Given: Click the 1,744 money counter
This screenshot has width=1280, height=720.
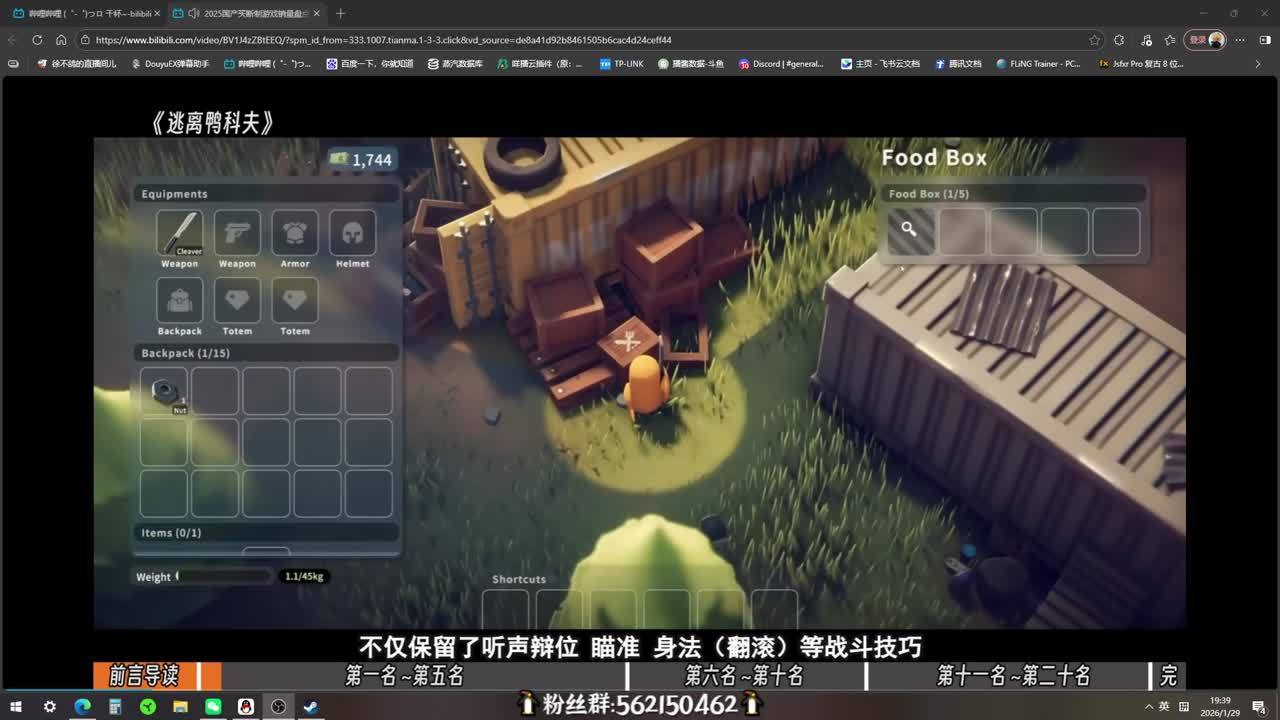Looking at the screenshot, I should 361,160.
